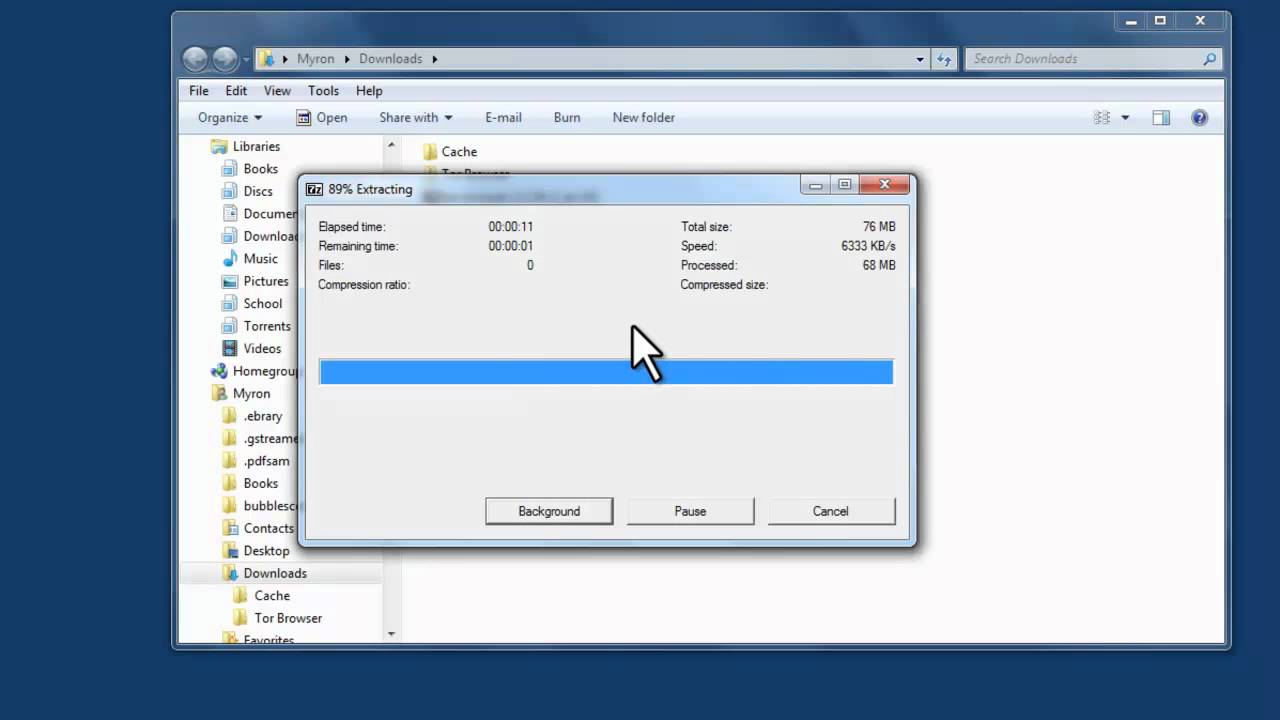Screen dimensions: 1280x720
Task: Cancel the extraction
Action: point(831,511)
